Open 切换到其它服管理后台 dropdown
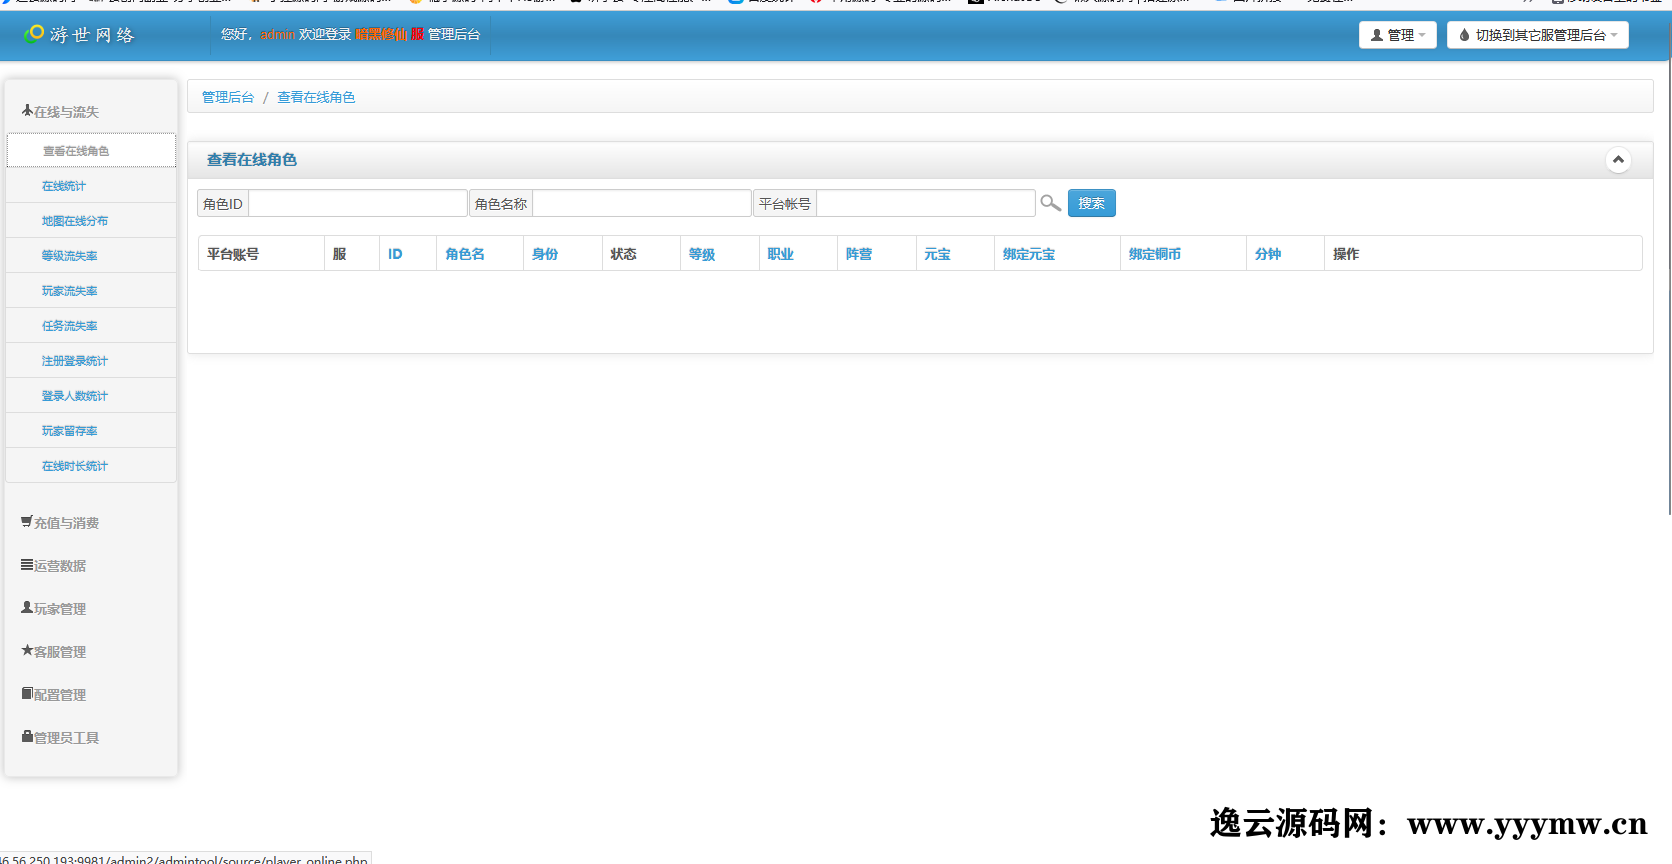The image size is (1672, 864). point(1537,35)
